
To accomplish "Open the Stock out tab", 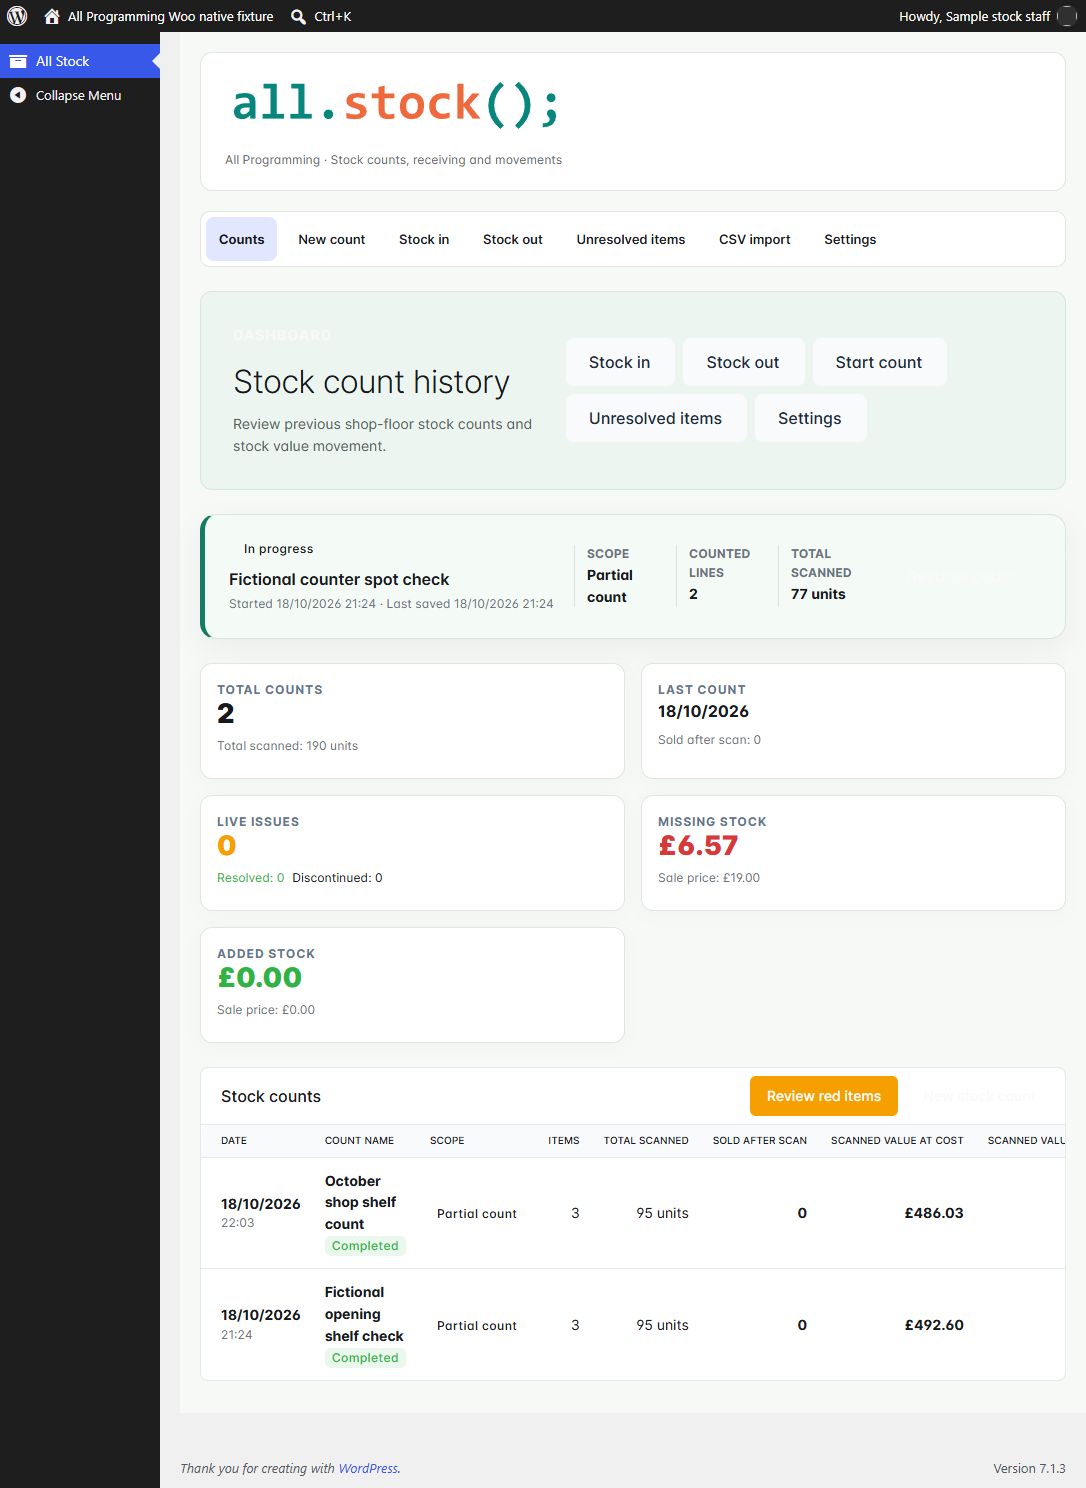I will tap(513, 239).
